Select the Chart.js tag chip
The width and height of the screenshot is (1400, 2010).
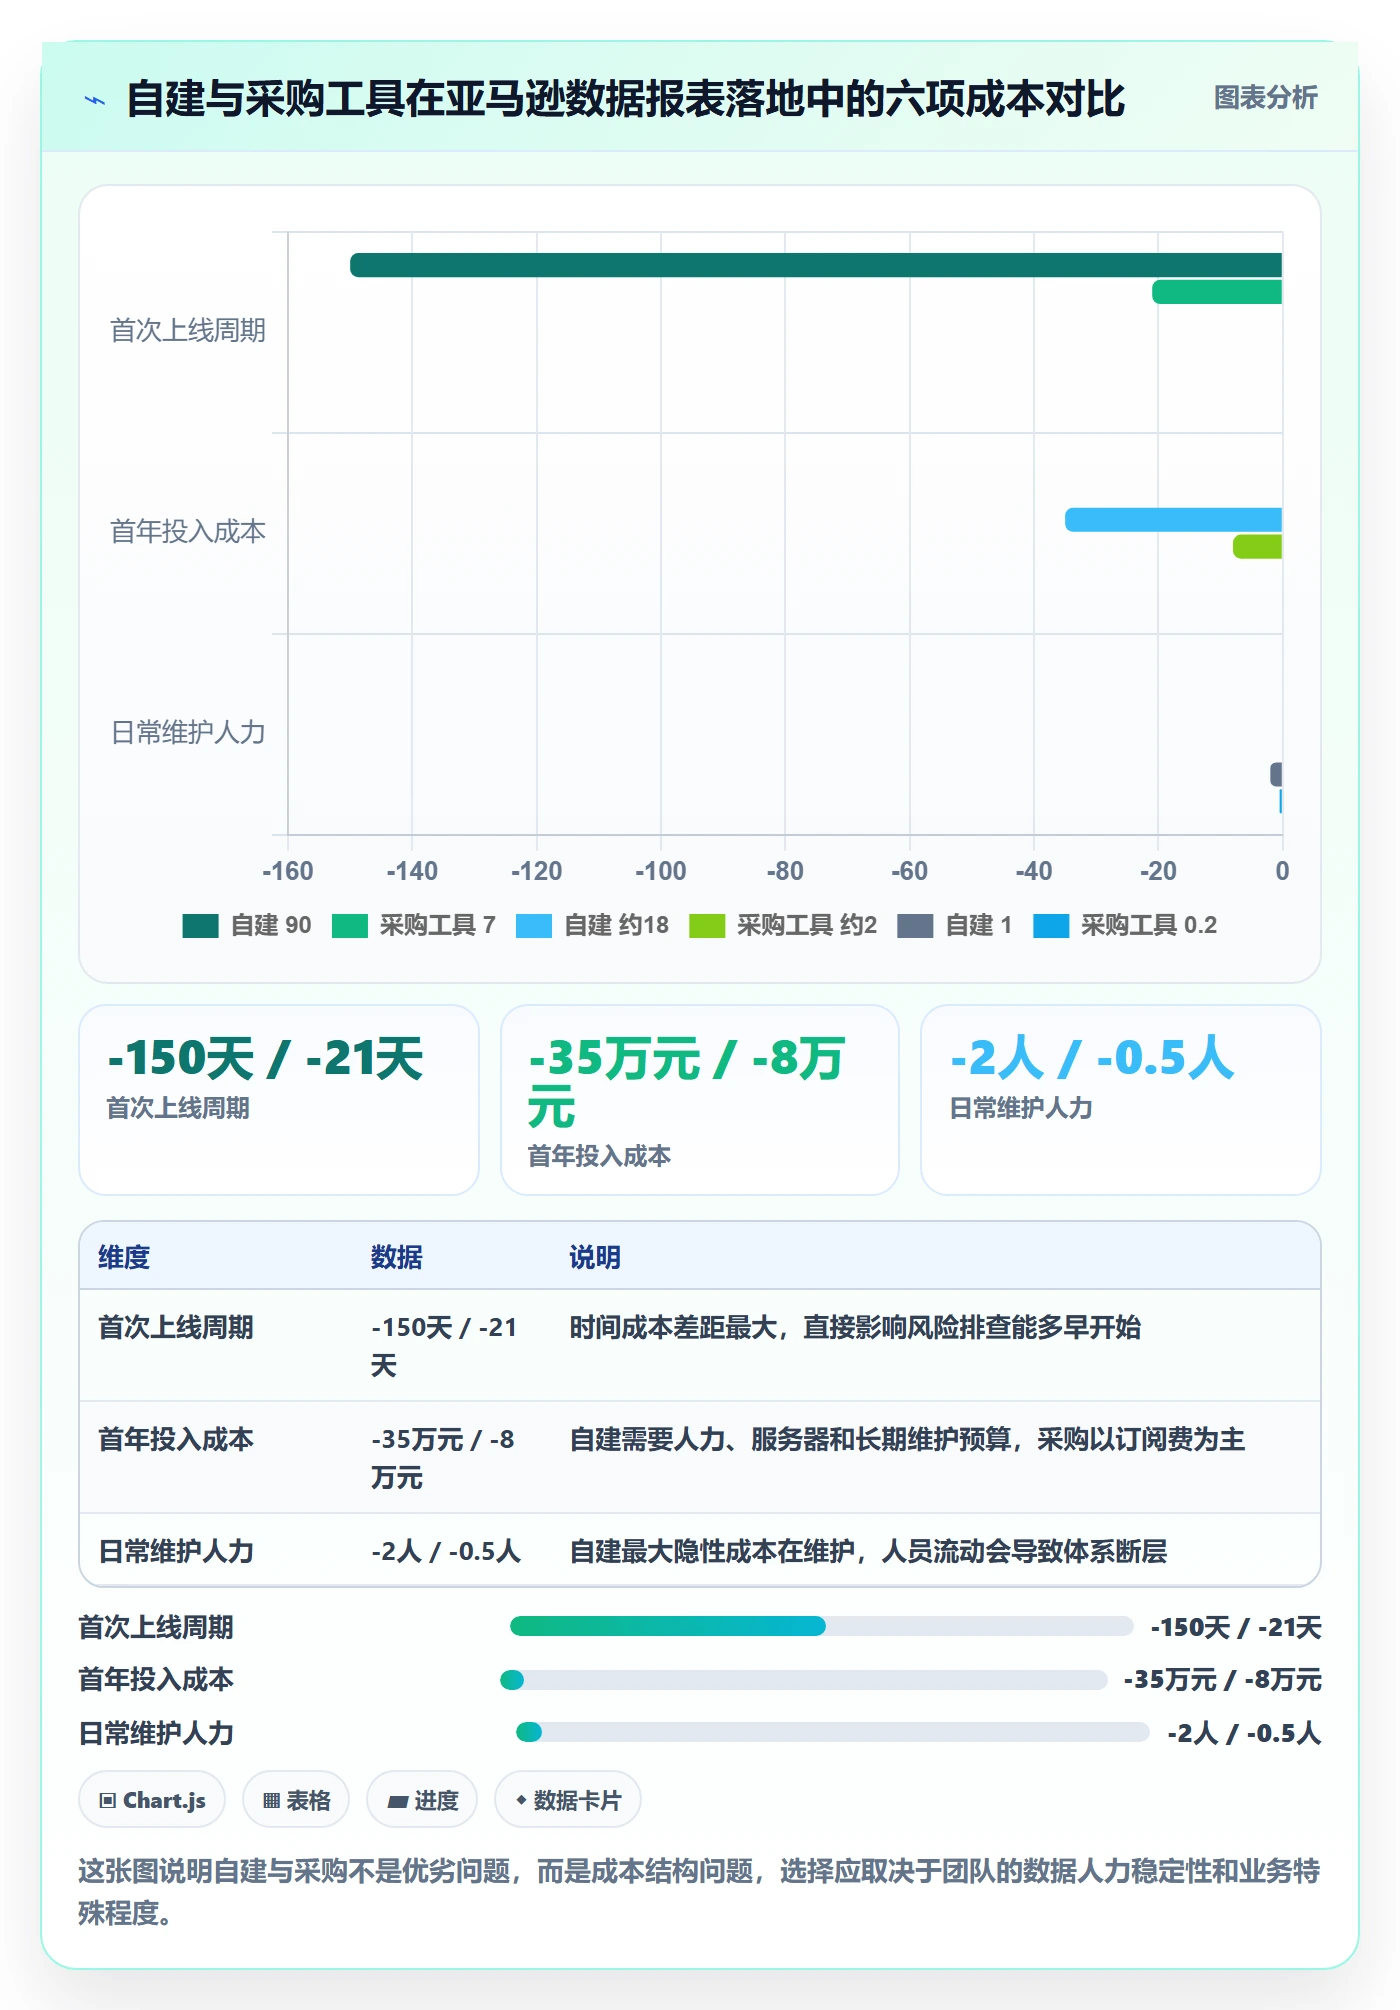(x=152, y=1800)
